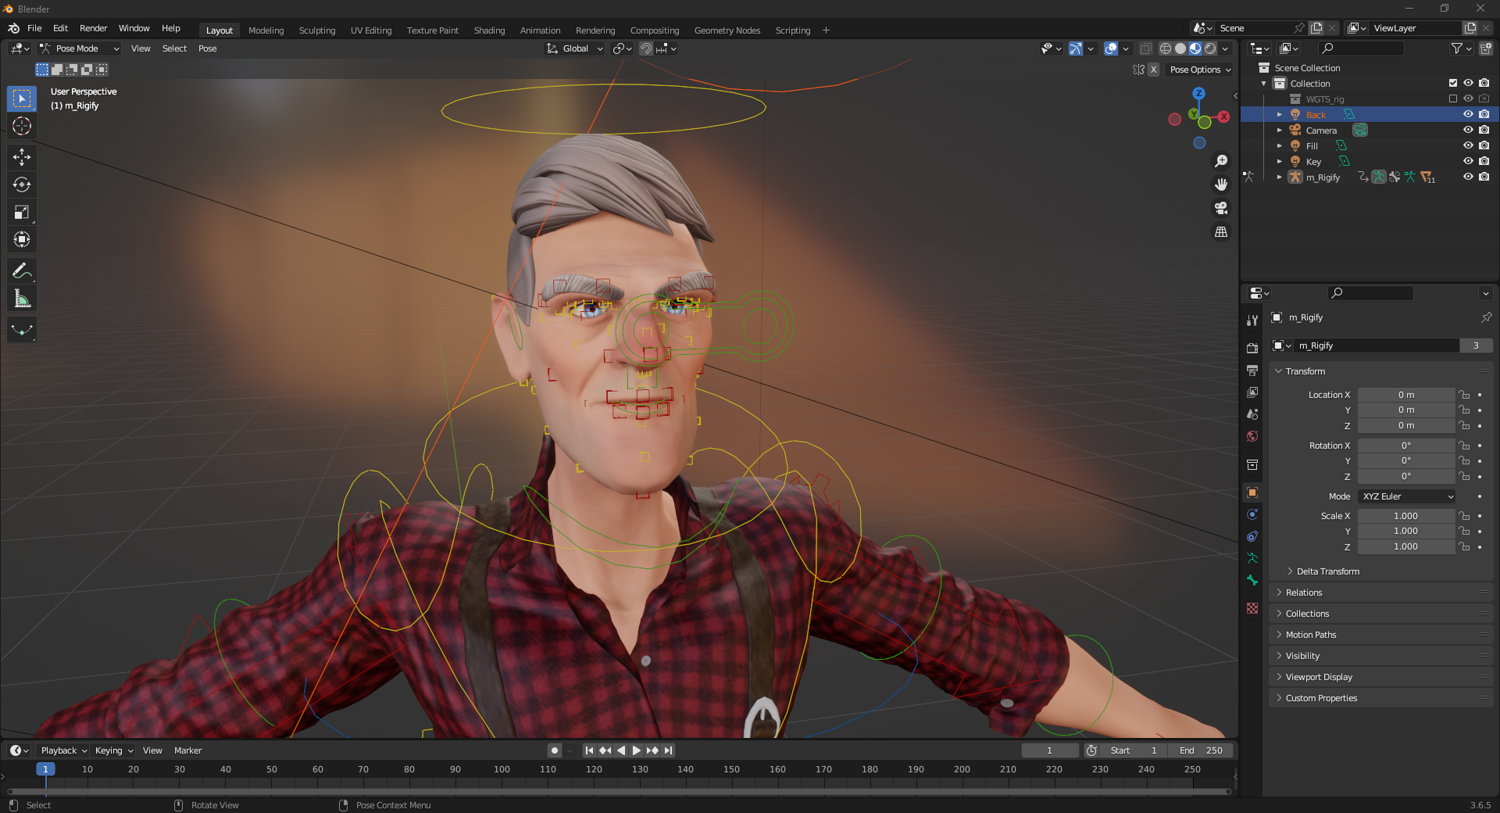Click the Location X value field

coord(1406,394)
